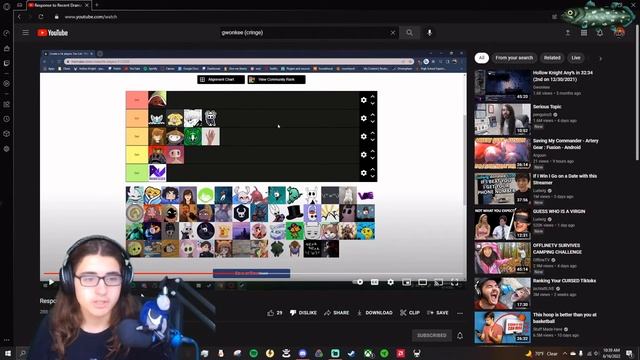640x360 pixels.
Task: Click the DOWNLOAD button
Action: click(375, 313)
